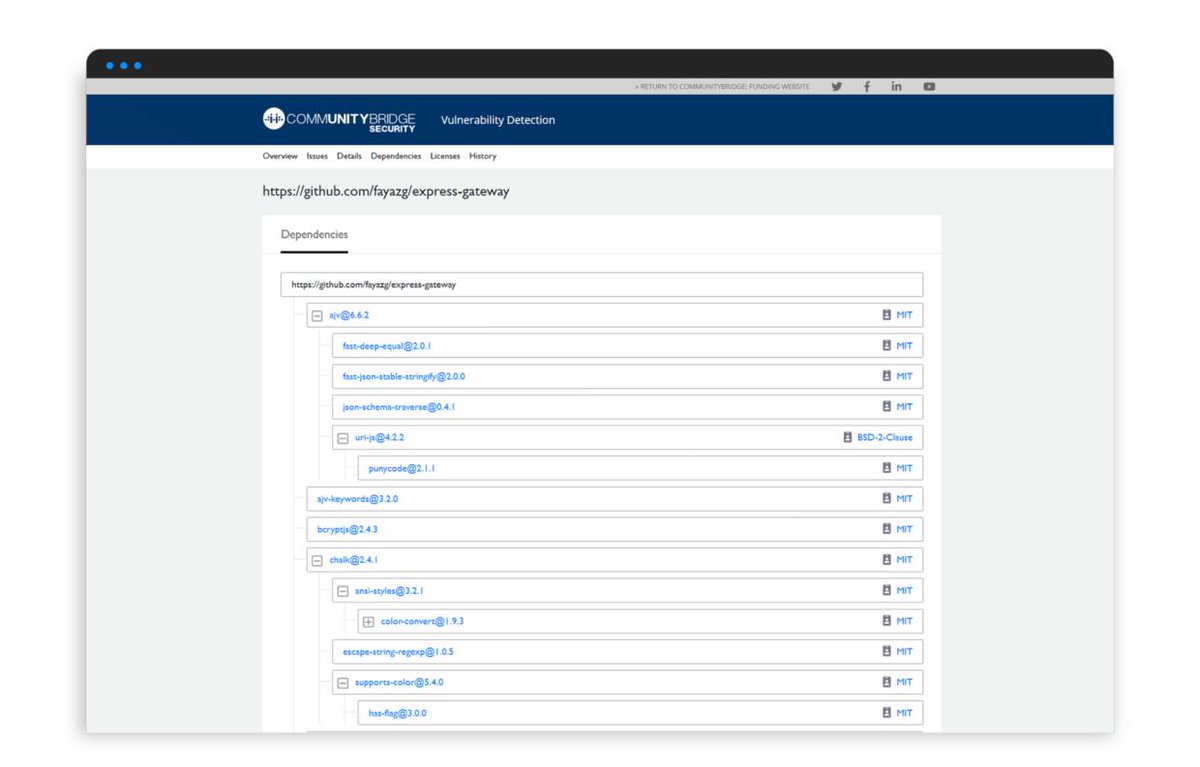The image size is (1200, 767).
Task: Expand the color-convert@1.9.3 tree node
Action: (x=368, y=622)
